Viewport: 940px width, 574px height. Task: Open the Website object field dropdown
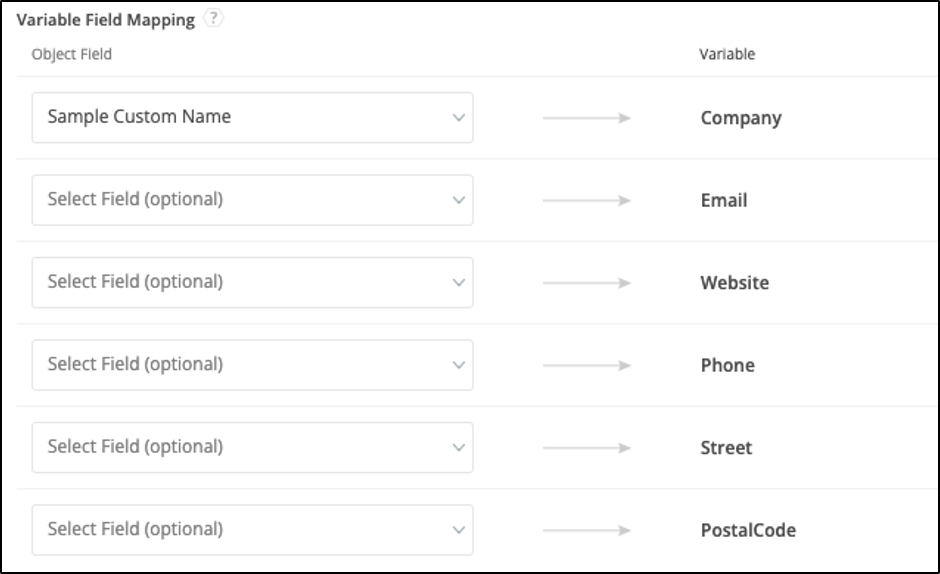coord(252,283)
